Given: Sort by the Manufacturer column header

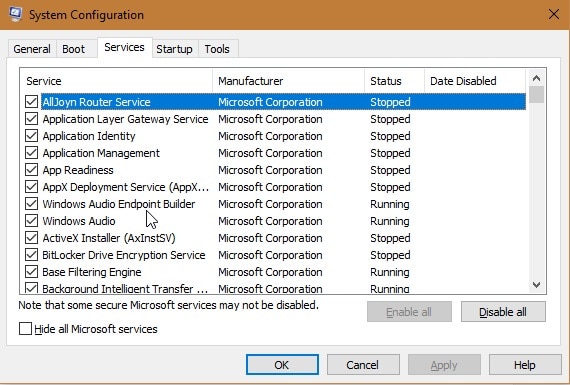Looking at the screenshot, I should [x=288, y=81].
